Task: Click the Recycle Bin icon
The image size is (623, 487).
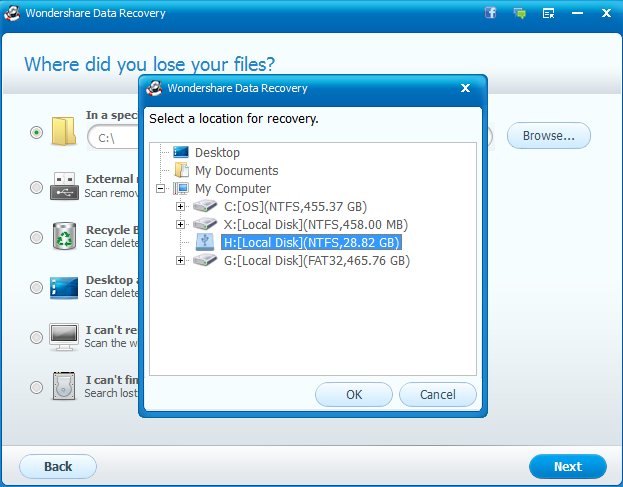Action: [64, 236]
